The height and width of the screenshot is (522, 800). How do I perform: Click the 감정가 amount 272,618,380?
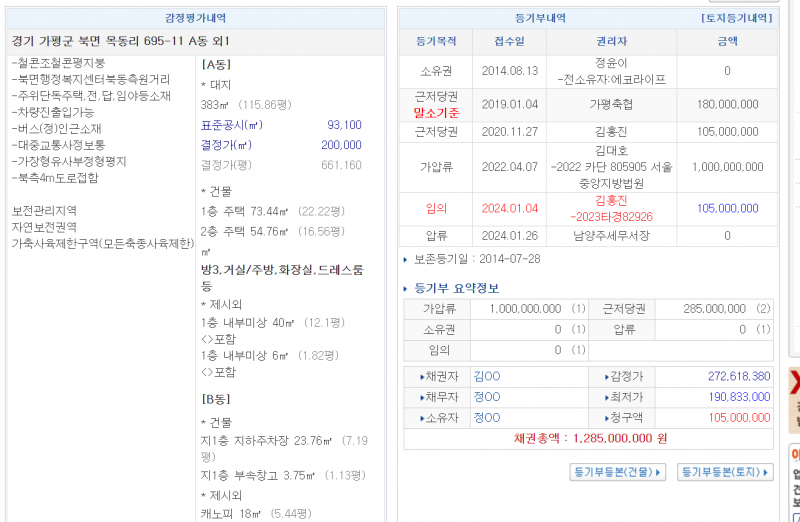[738, 376]
